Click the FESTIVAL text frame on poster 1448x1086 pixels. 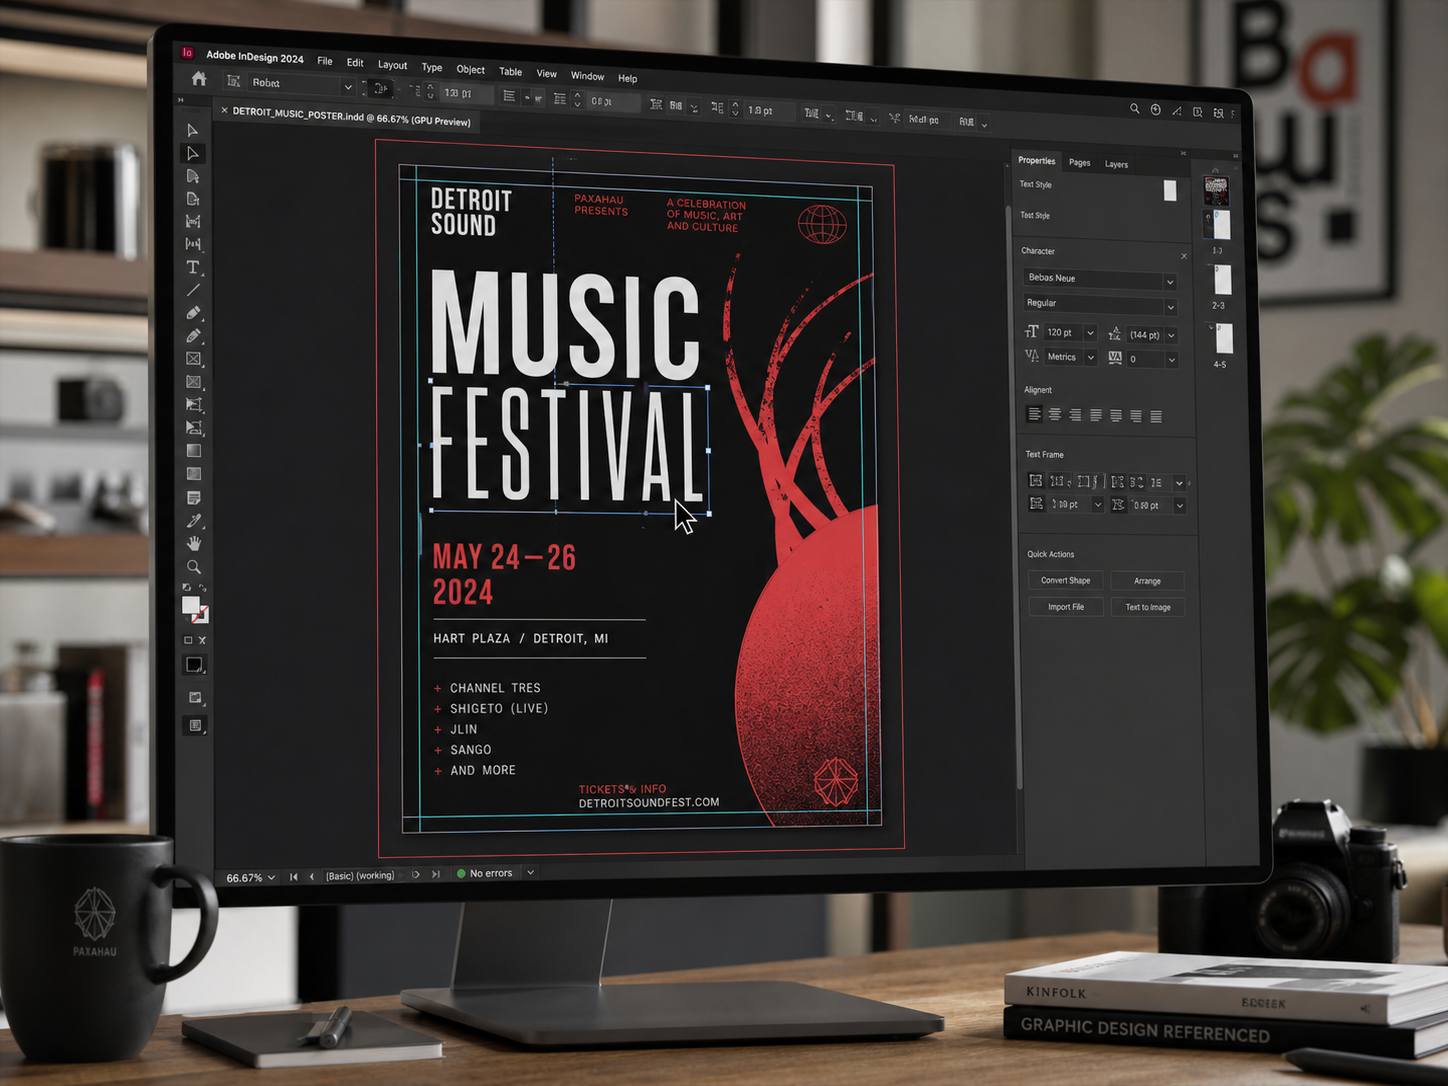point(568,448)
